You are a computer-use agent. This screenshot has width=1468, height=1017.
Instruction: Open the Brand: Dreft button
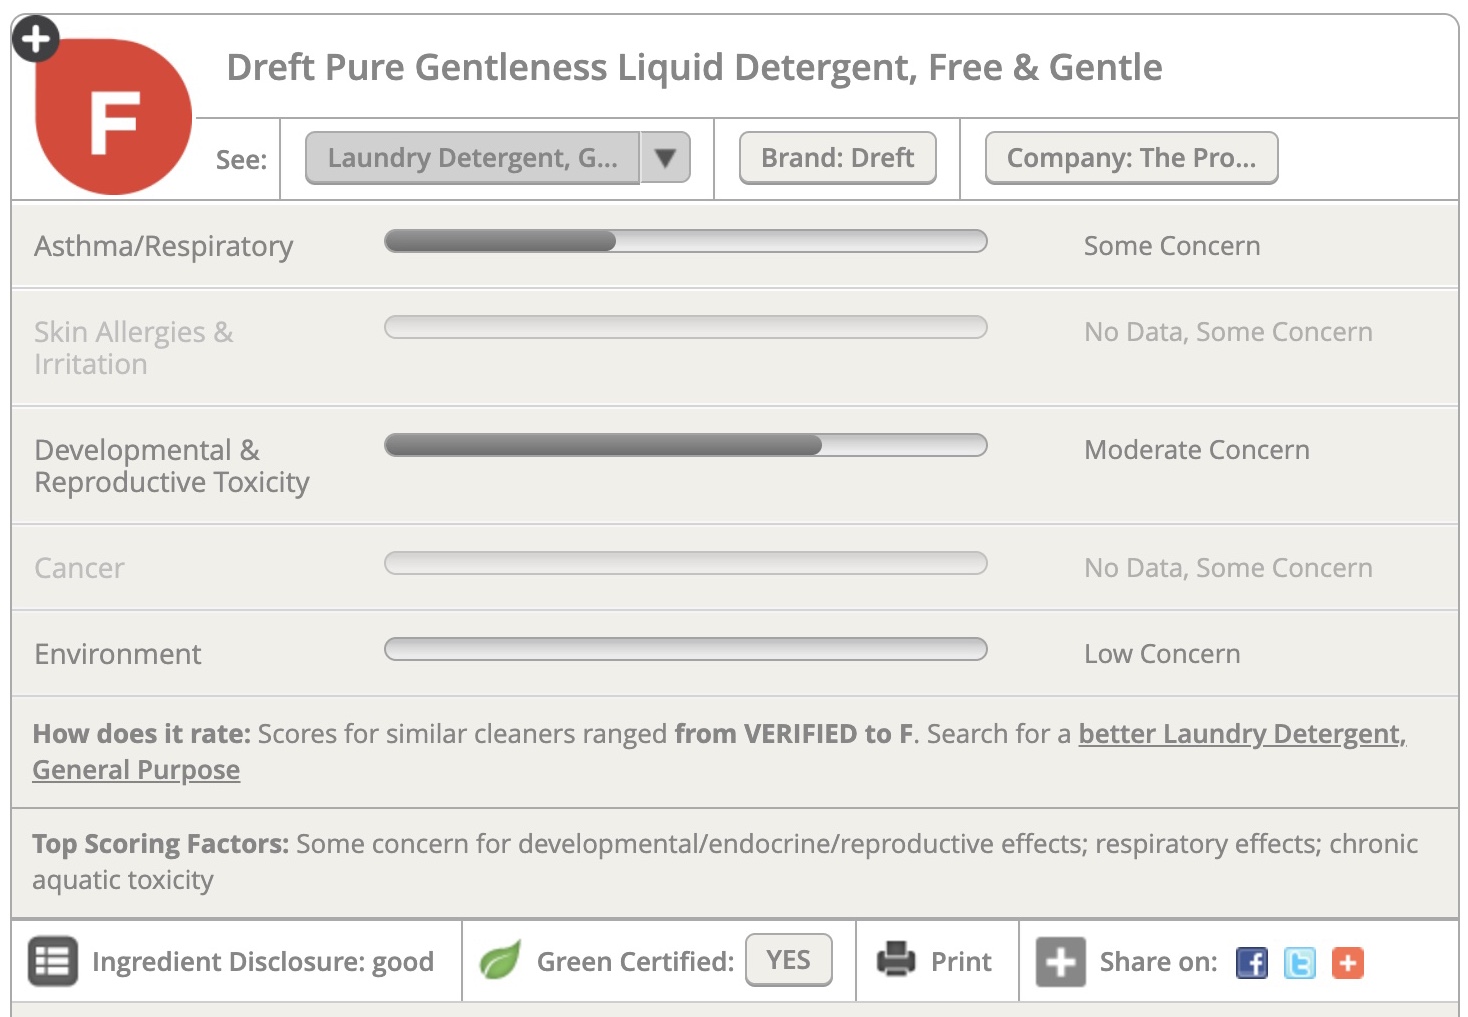pyautogui.click(x=837, y=158)
